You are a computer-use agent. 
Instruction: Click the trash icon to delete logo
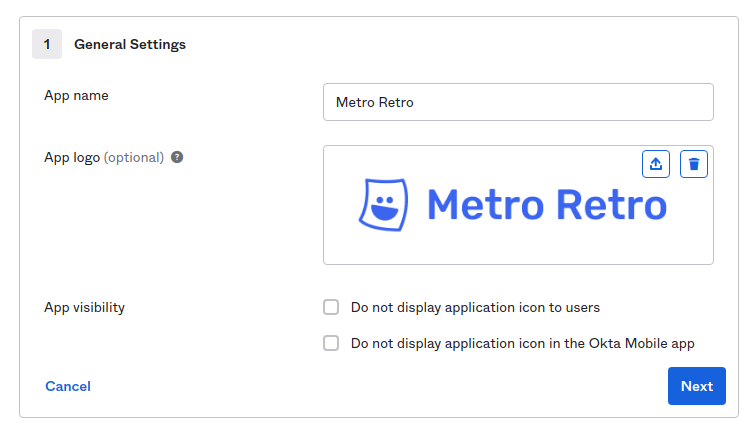694,164
